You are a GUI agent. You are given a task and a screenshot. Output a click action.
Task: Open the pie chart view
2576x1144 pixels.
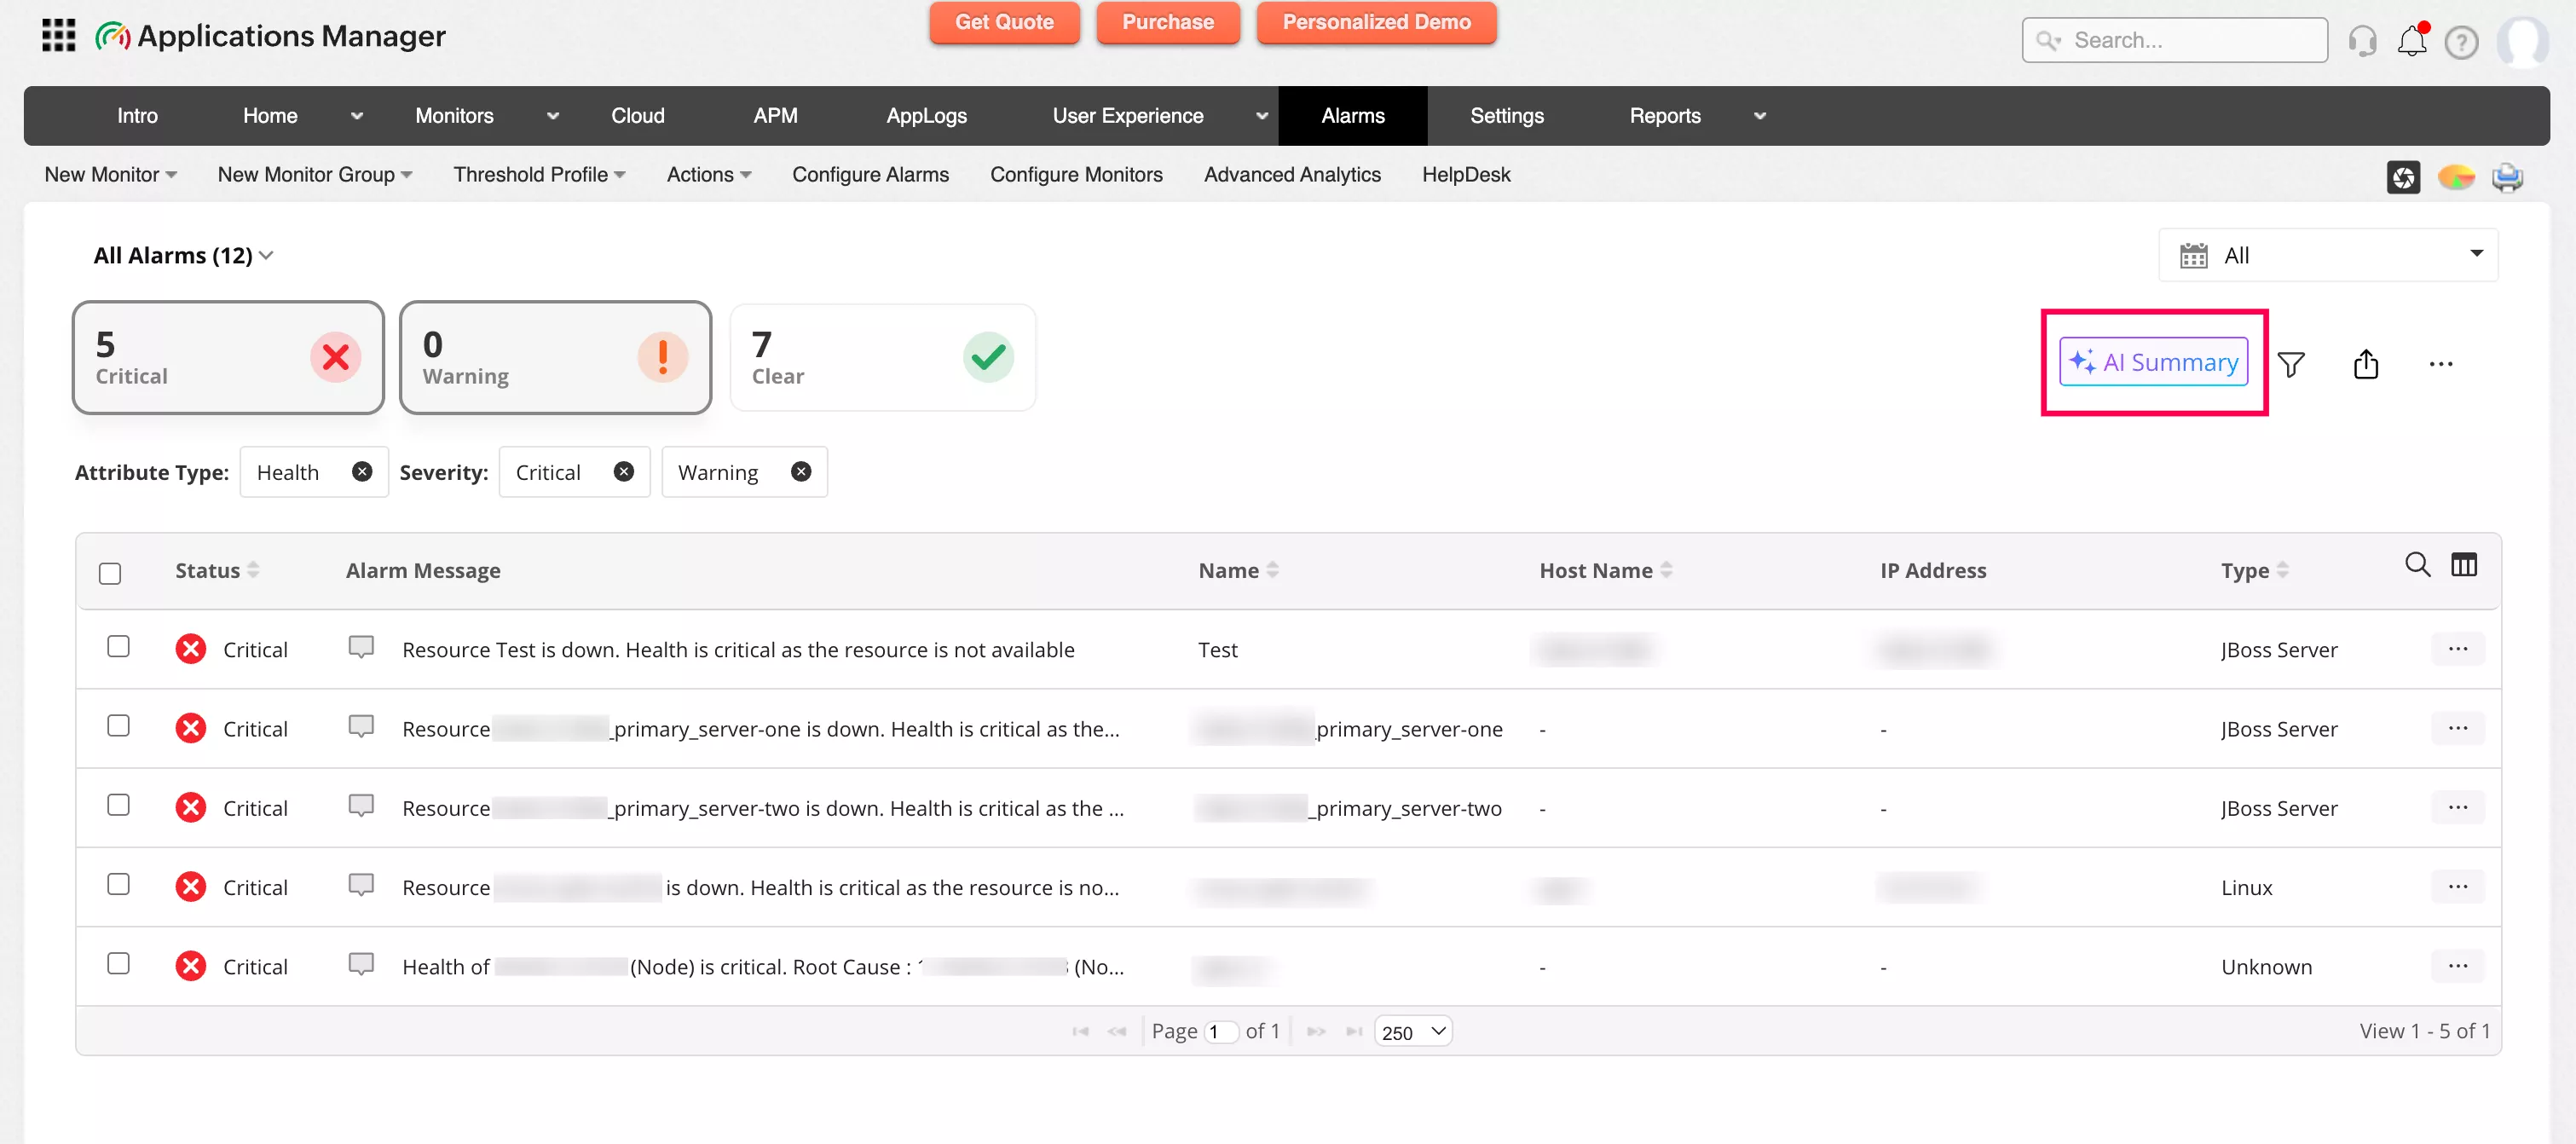(x=2457, y=177)
